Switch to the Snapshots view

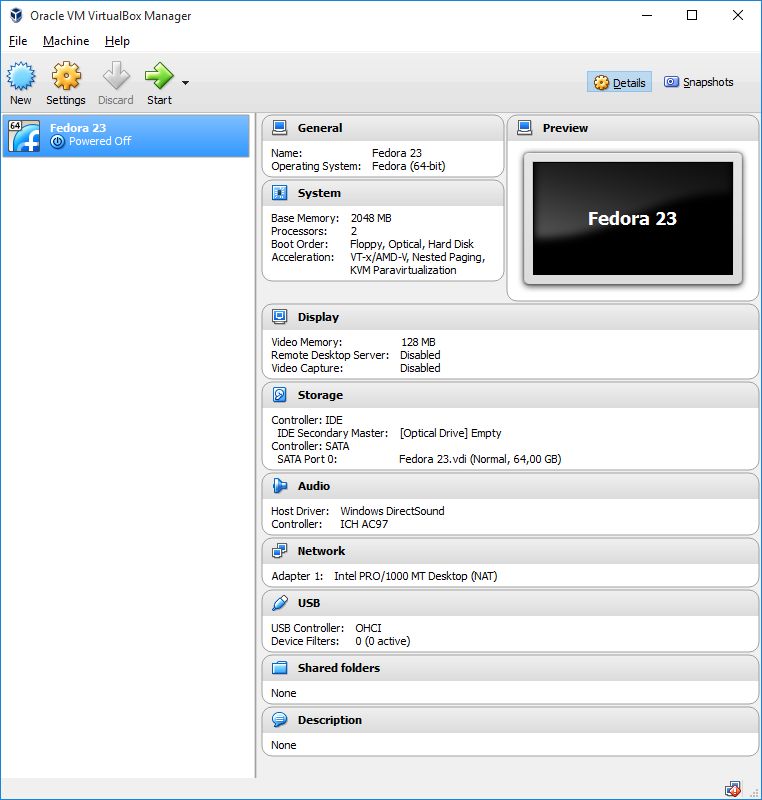698,82
